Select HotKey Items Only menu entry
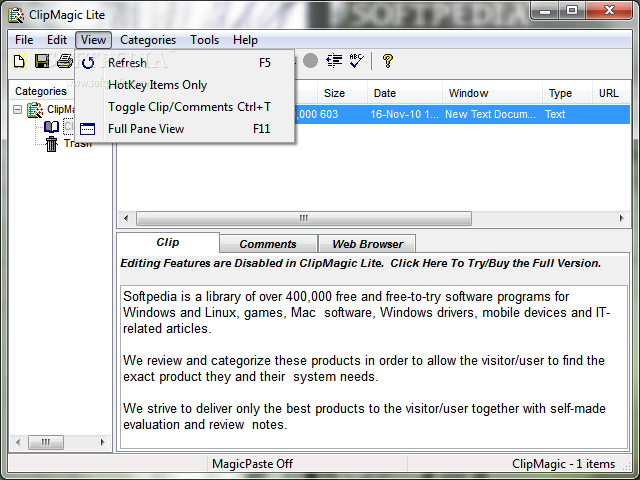This screenshot has width=640, height=480. point(184,85)
